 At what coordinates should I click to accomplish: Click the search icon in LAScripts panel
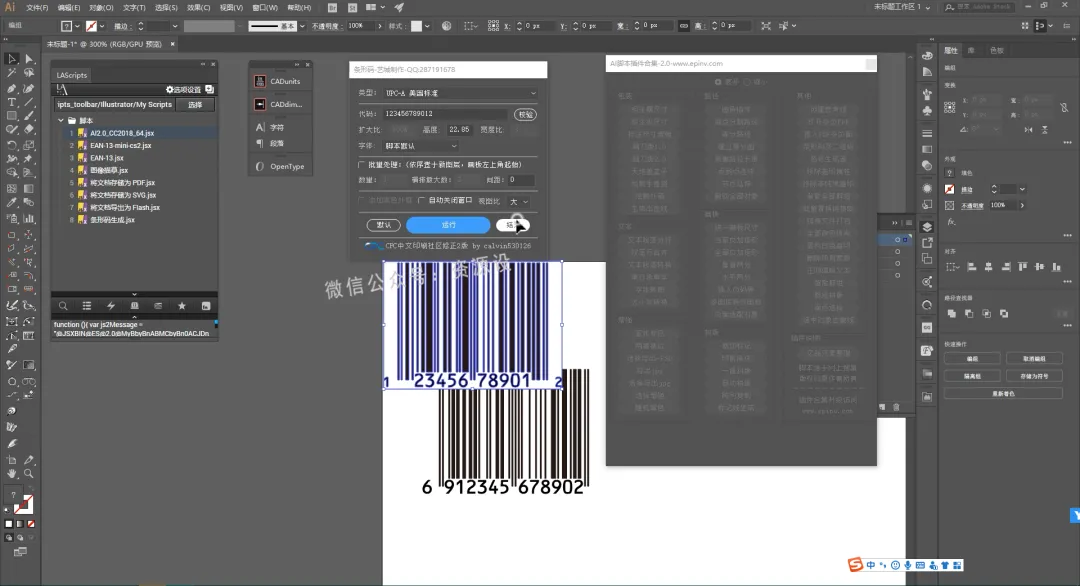coord(63,305)
